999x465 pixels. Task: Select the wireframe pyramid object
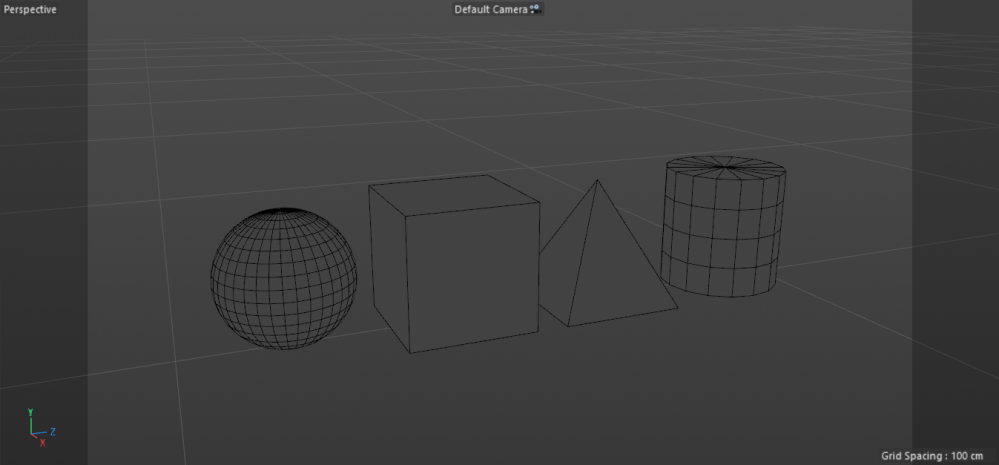608,254
